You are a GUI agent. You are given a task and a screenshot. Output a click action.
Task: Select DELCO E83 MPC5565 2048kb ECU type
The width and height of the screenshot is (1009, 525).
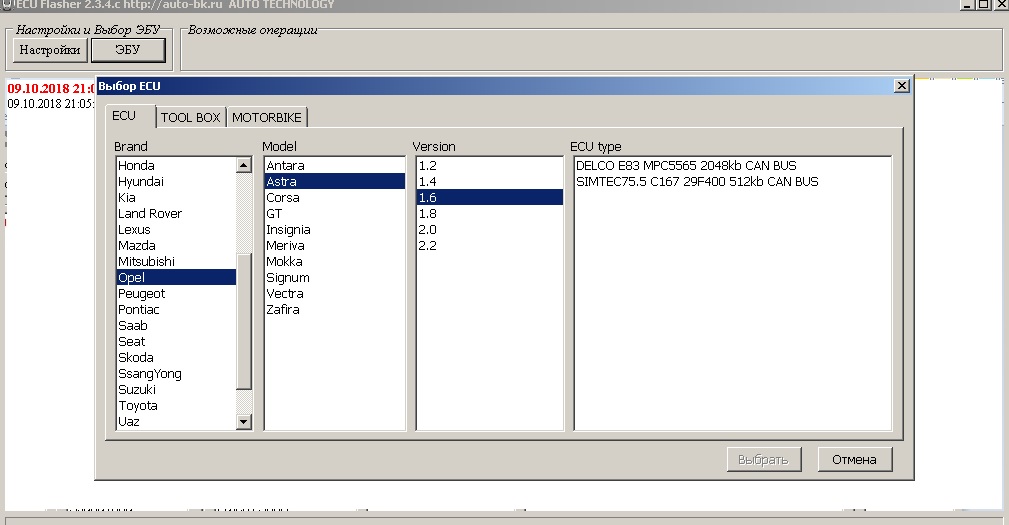tap(733, 165)
